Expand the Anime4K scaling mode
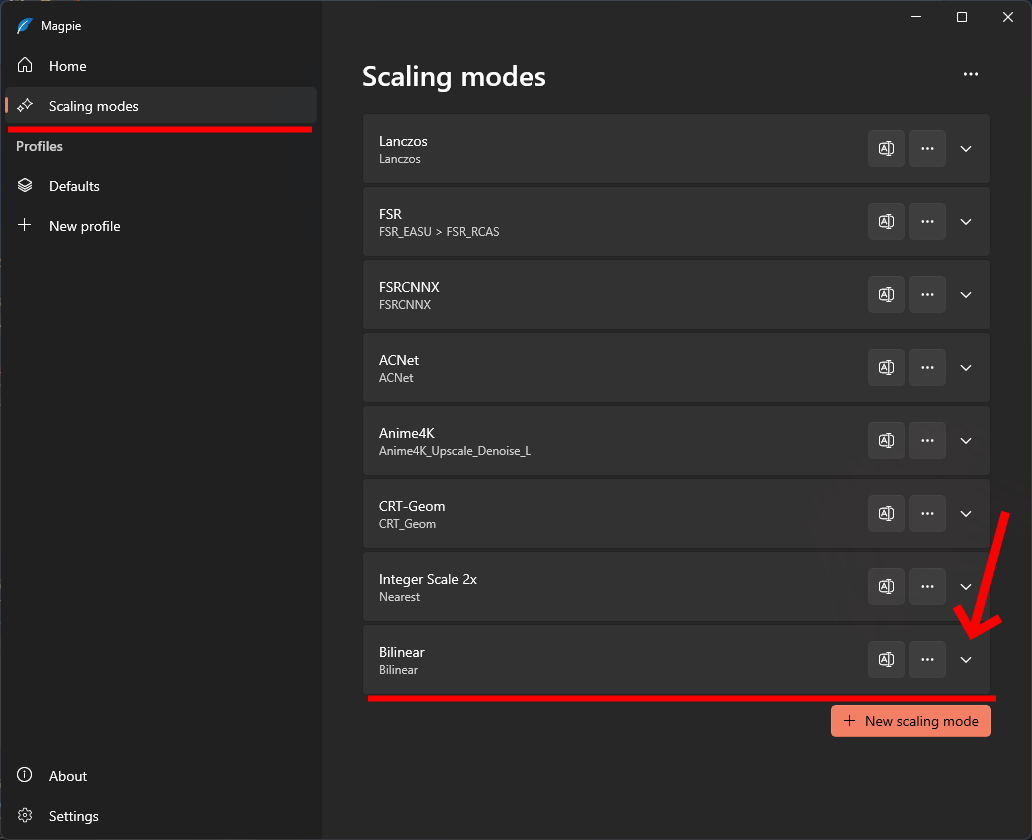Image resolution: width=1032 pixels, height=840 pixels. (966, 441)
